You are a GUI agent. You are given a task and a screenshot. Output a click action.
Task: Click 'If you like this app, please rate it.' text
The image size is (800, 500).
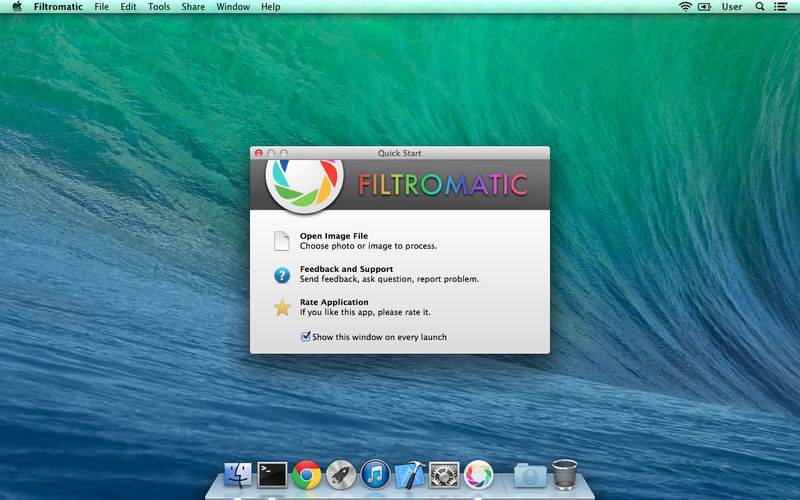tap(365, 312)
